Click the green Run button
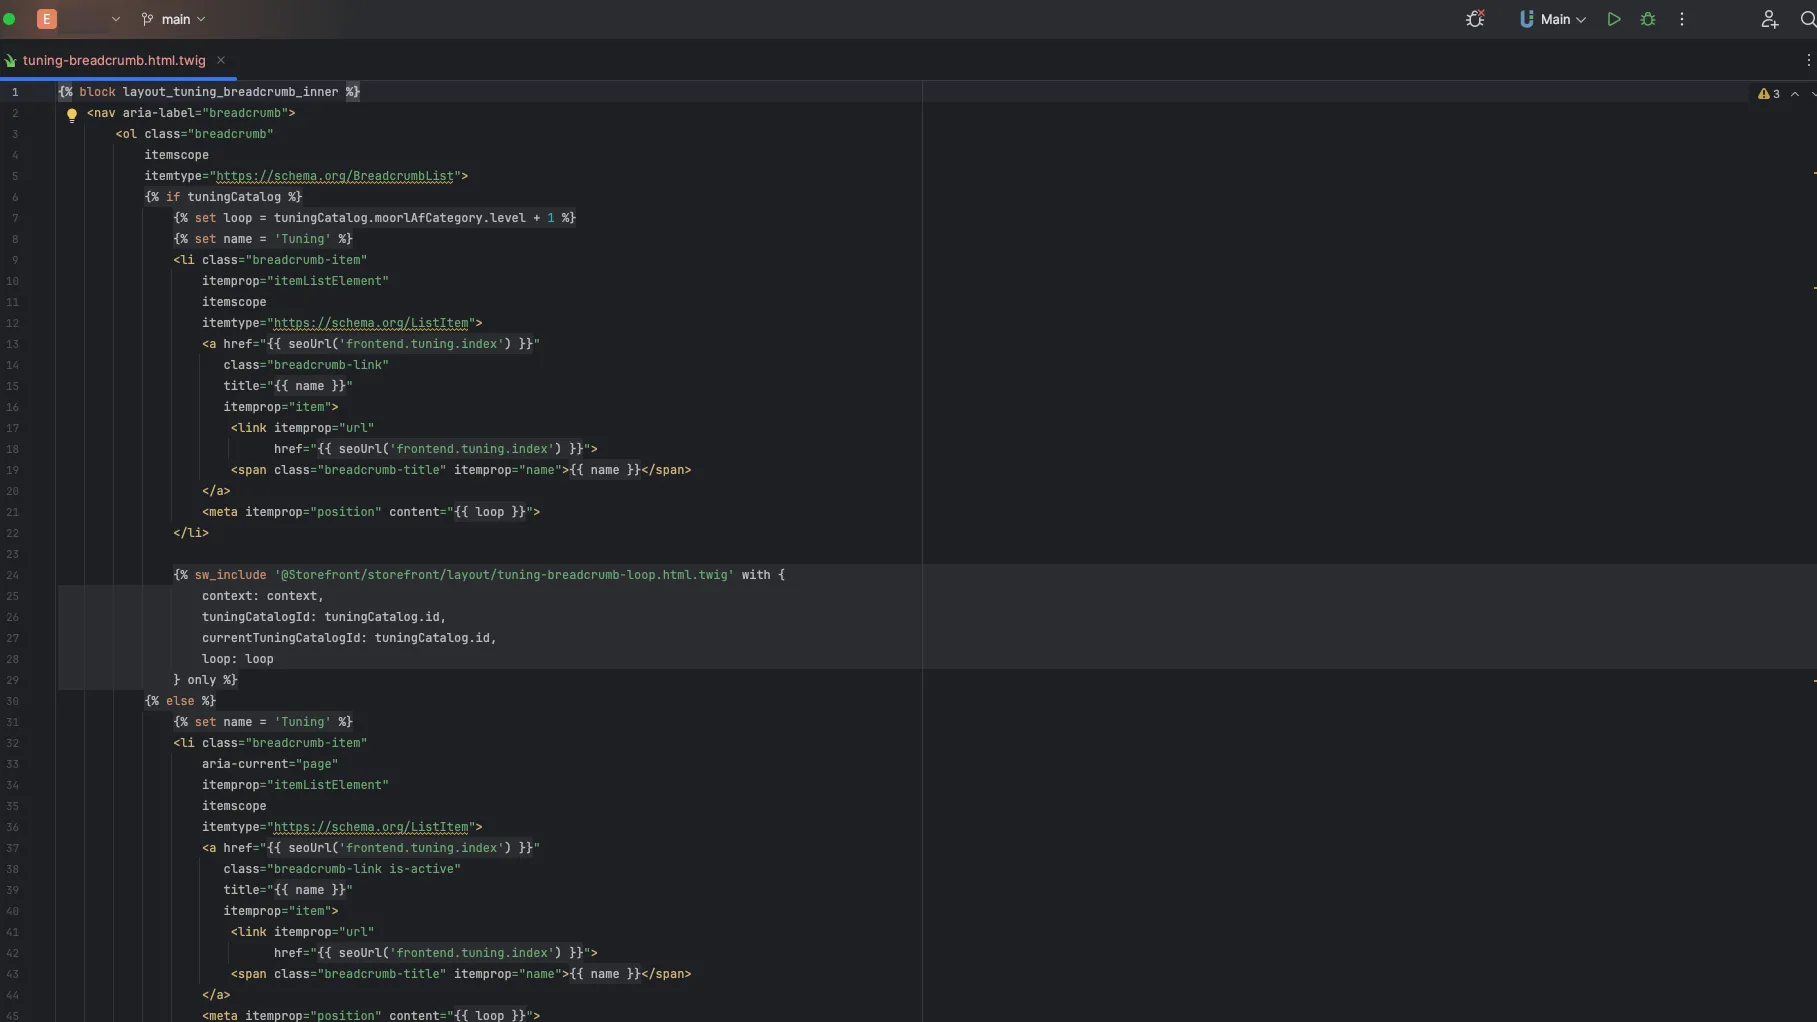 pos(1614,19)
